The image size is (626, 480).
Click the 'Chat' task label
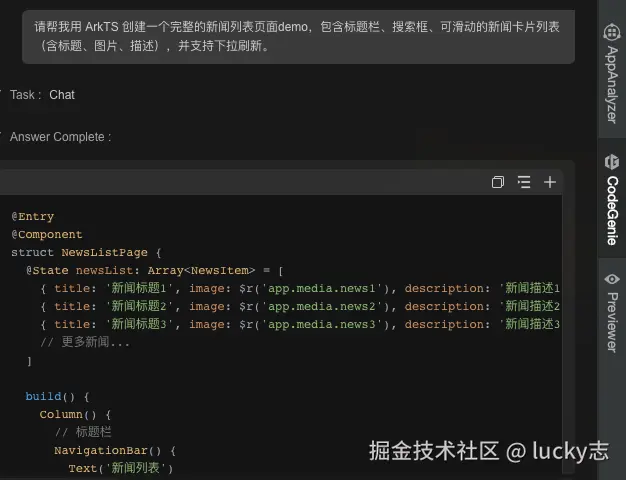pos(62,95)
